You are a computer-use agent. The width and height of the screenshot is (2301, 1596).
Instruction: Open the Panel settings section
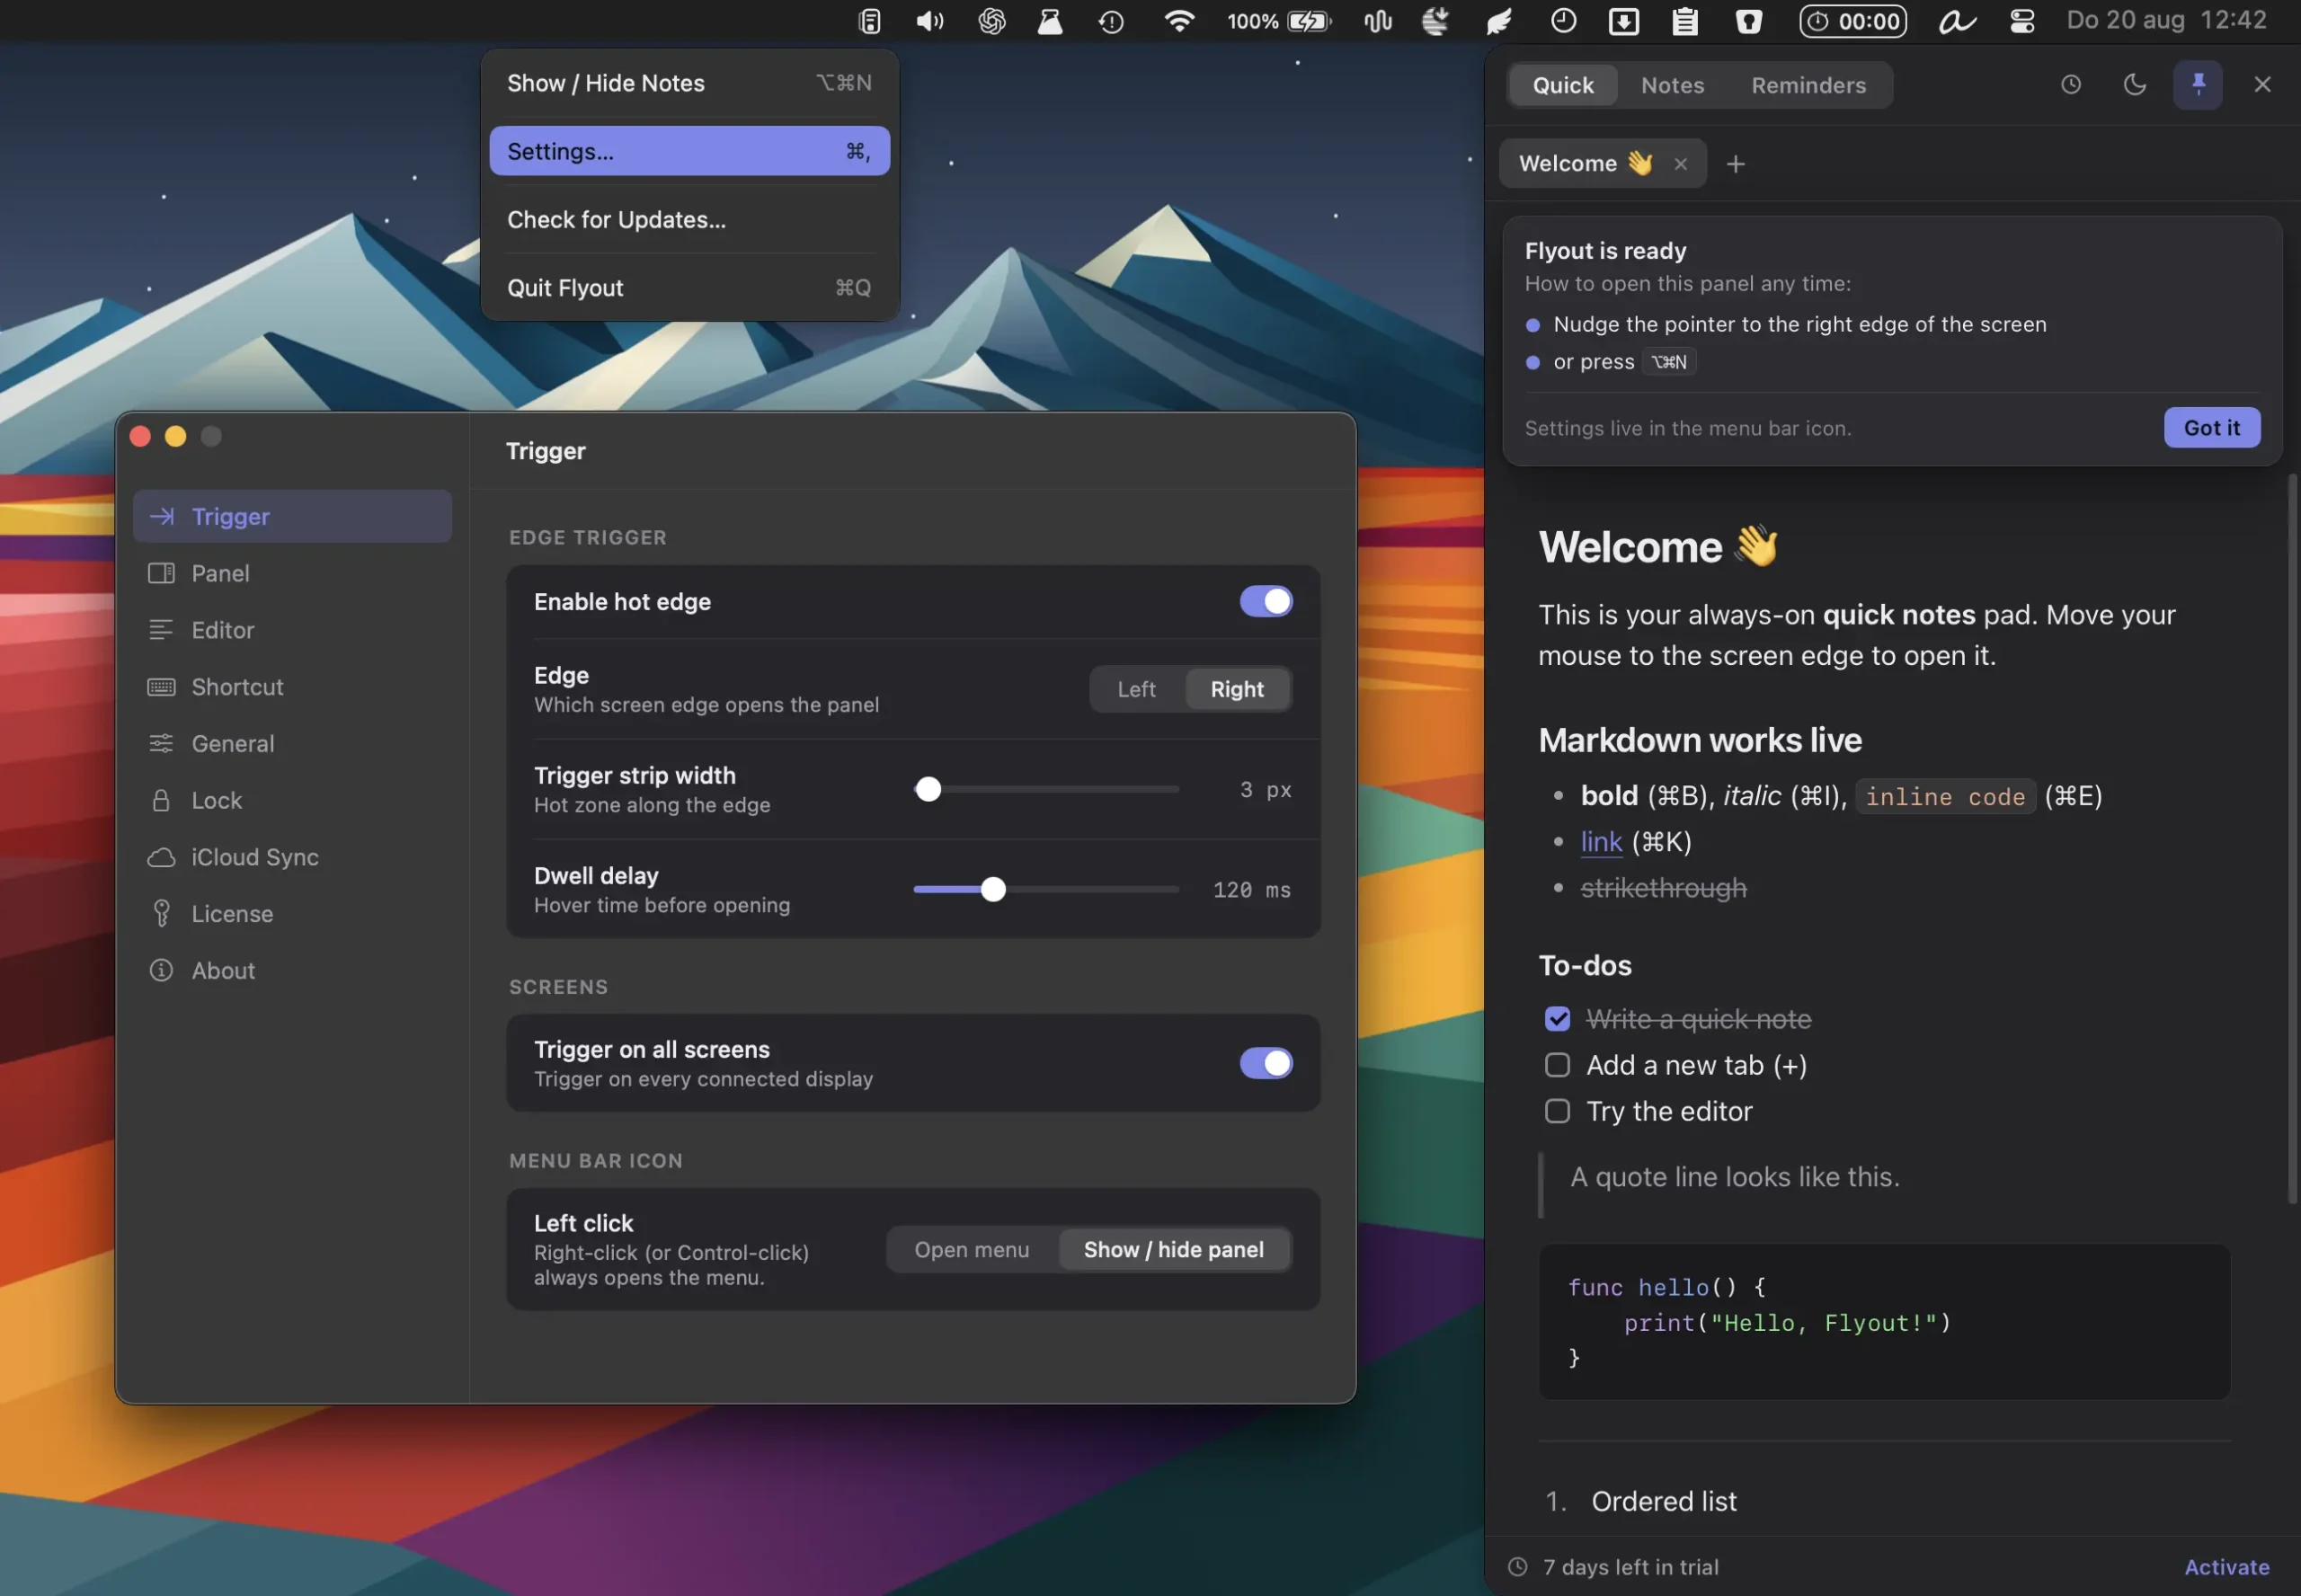click(292, 573)
